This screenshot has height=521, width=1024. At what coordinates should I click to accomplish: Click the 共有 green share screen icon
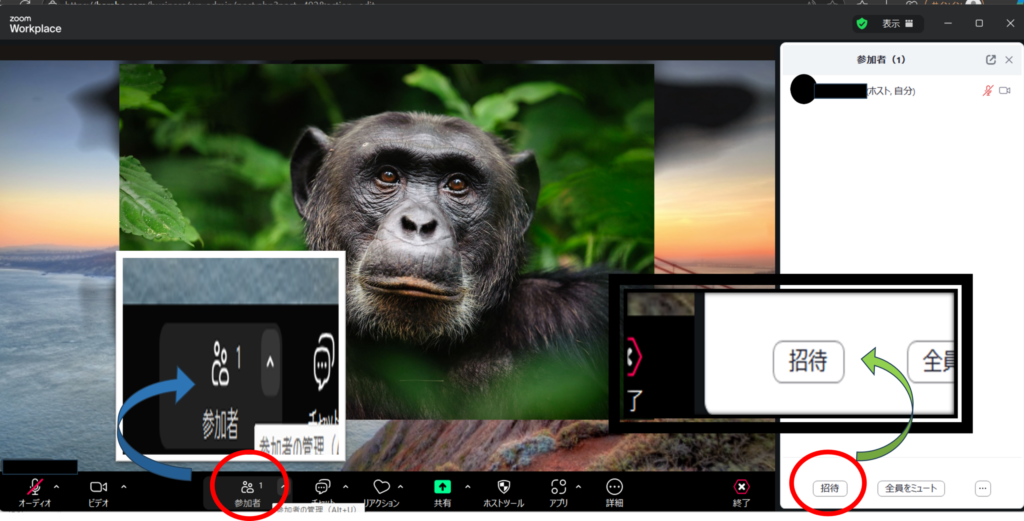[443, 487]
